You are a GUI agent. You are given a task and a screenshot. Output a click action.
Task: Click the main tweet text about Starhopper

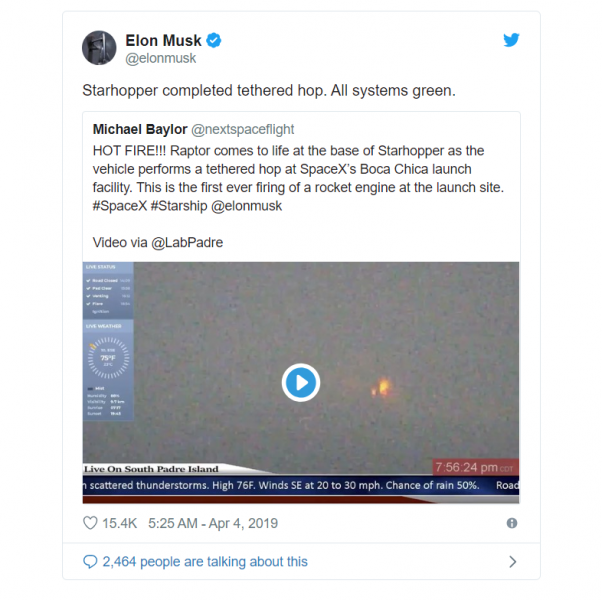(x=269, y=91)
